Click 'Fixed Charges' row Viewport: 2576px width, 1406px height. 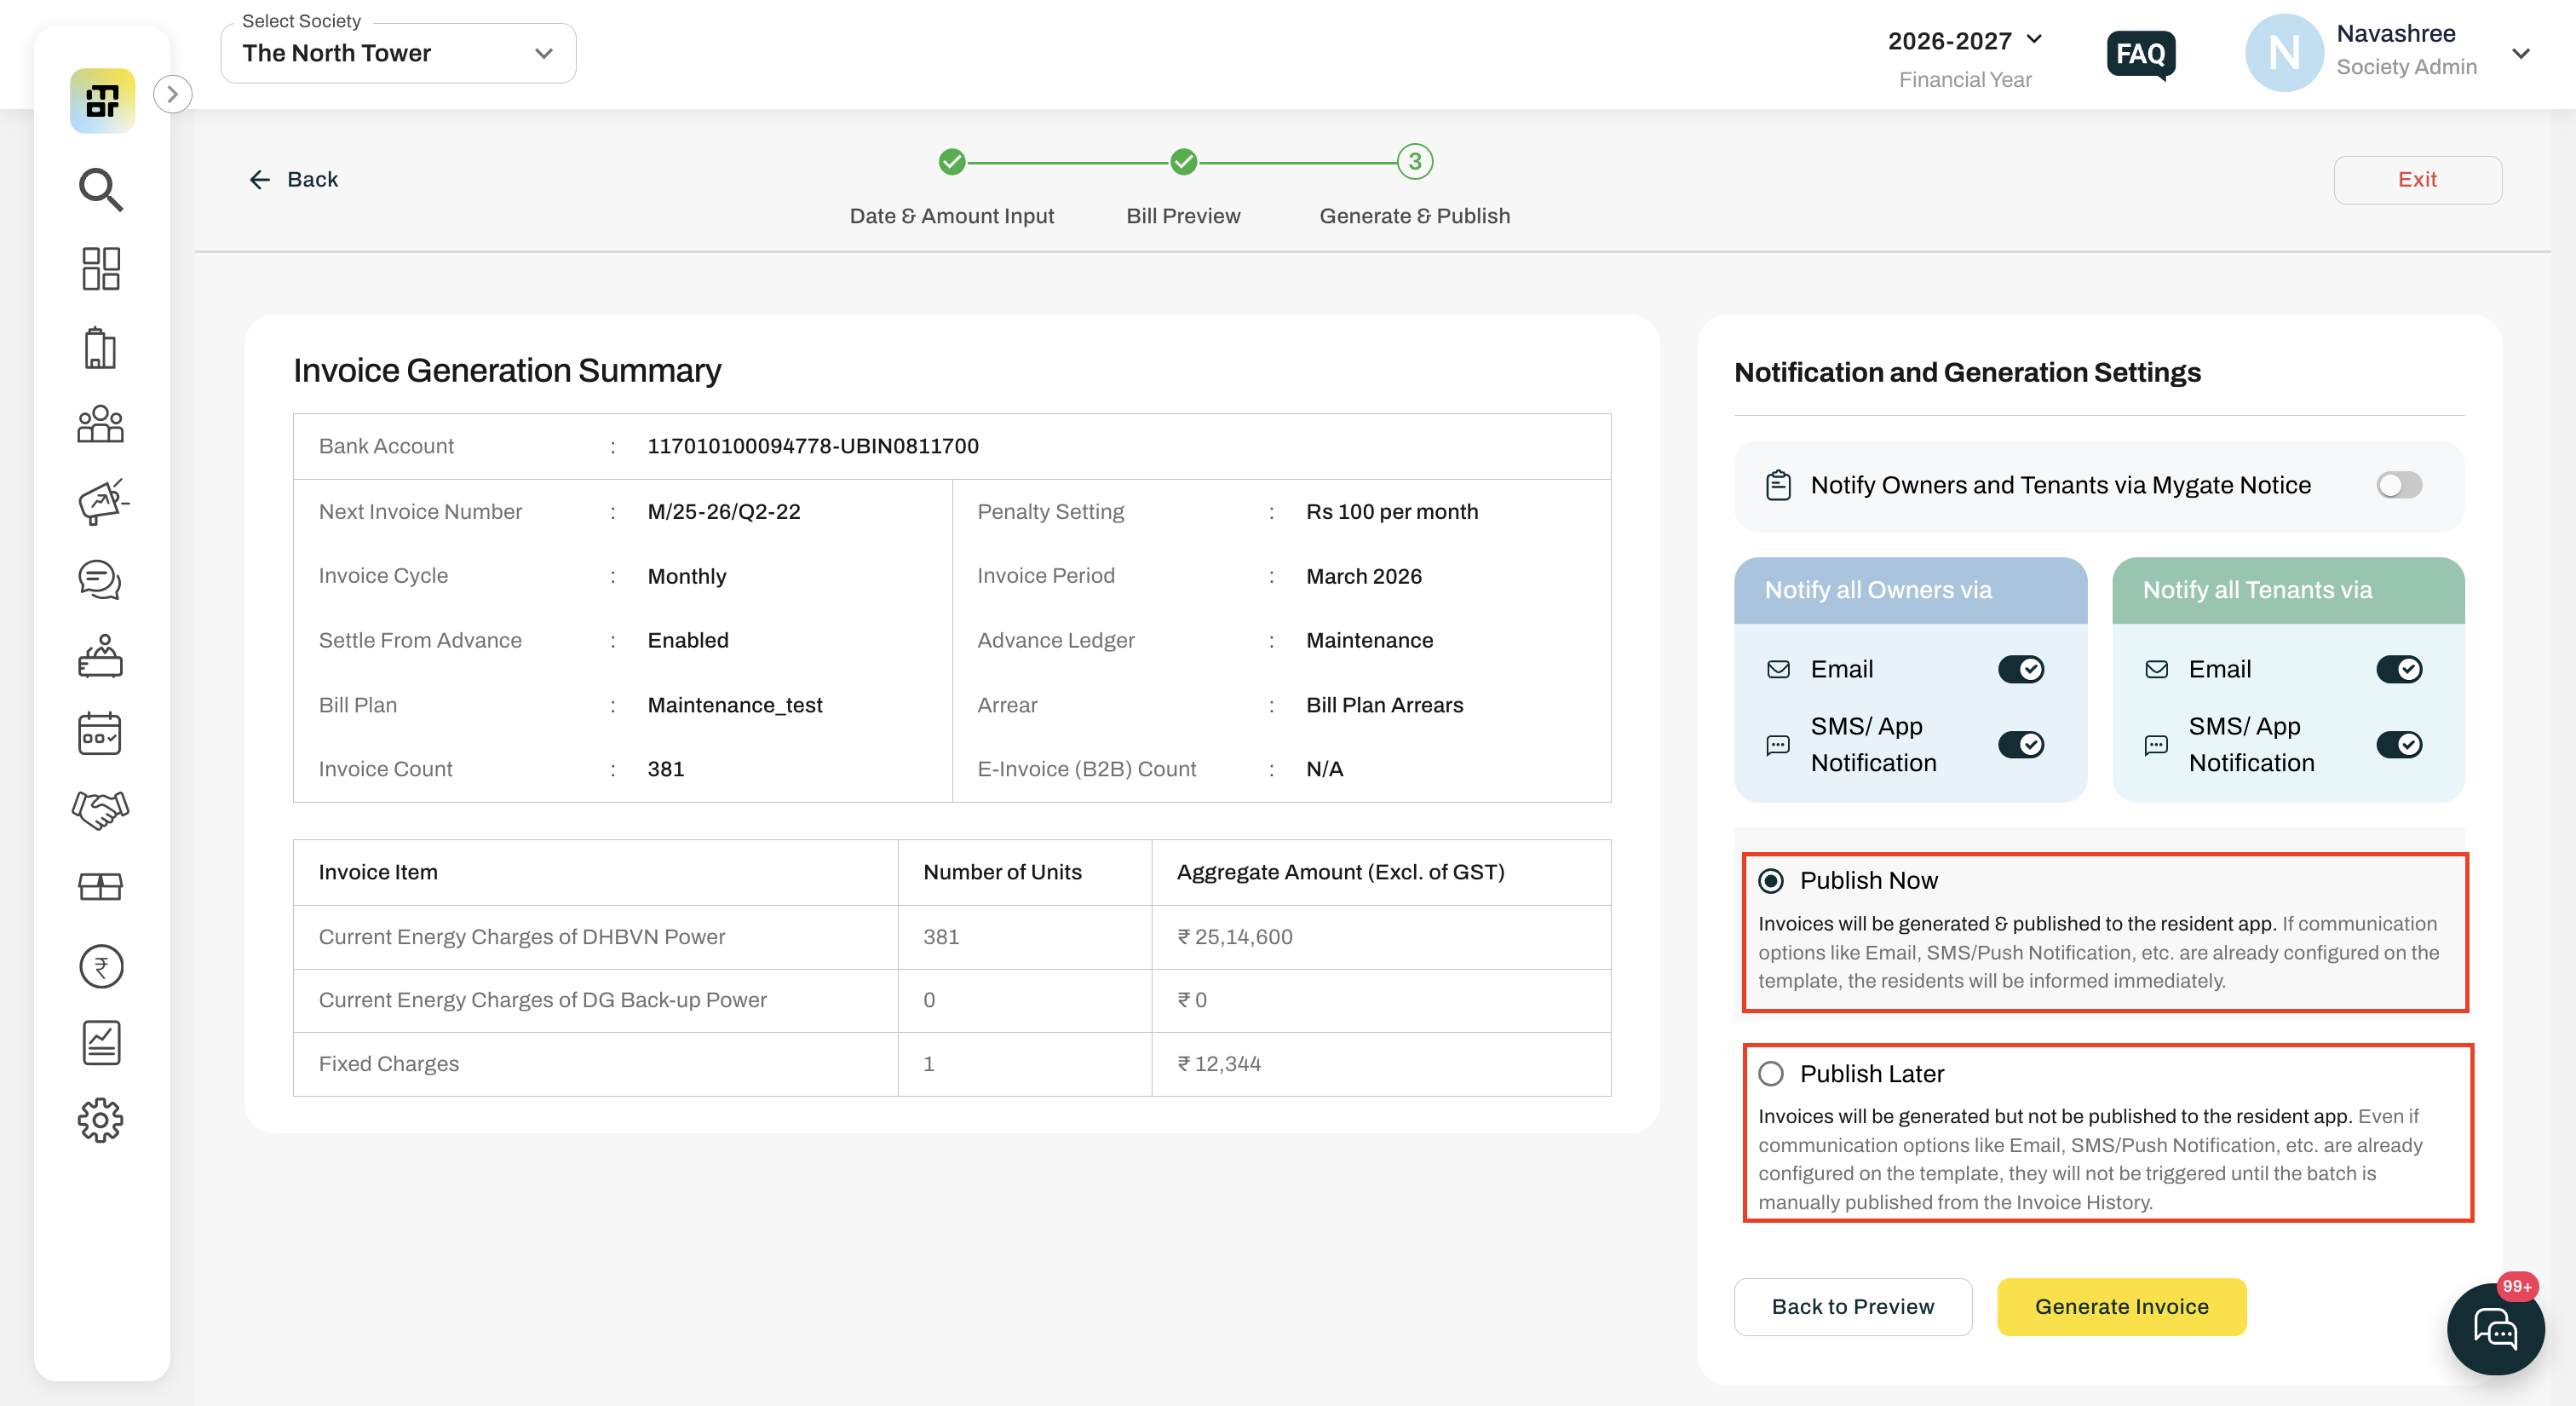[952, 1064]
